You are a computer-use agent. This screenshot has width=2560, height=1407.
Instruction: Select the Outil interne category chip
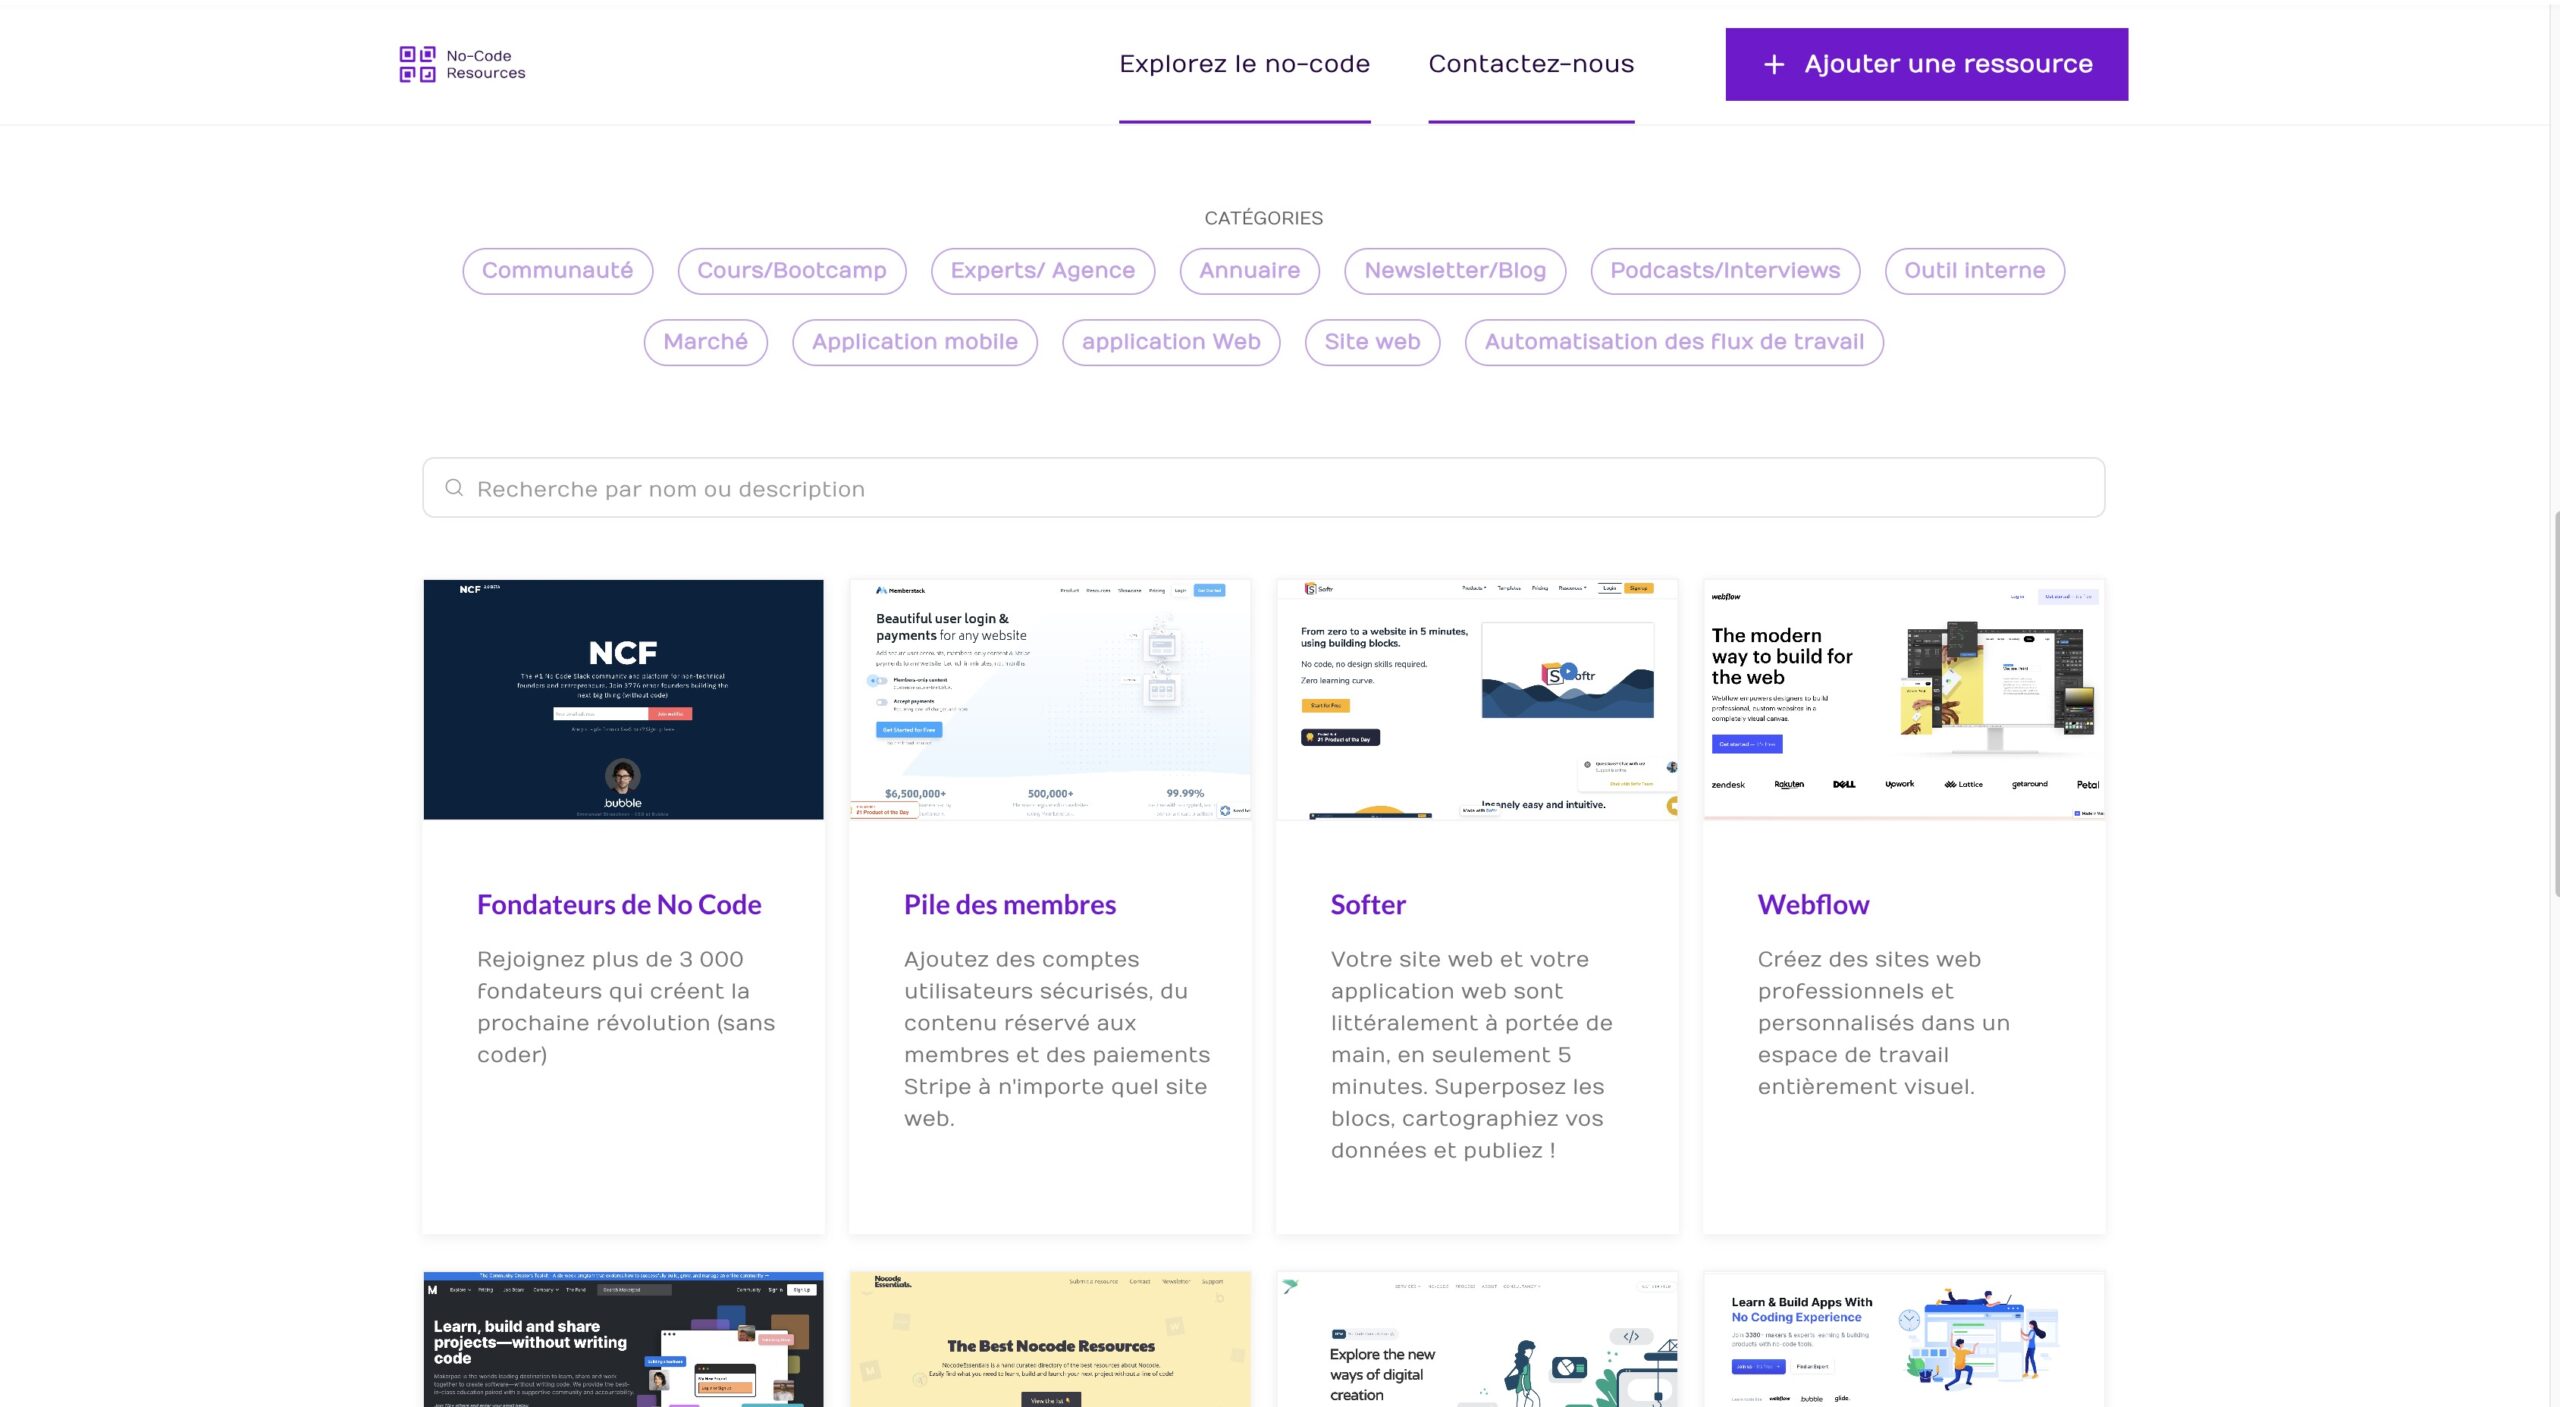tap(1973, 271)
